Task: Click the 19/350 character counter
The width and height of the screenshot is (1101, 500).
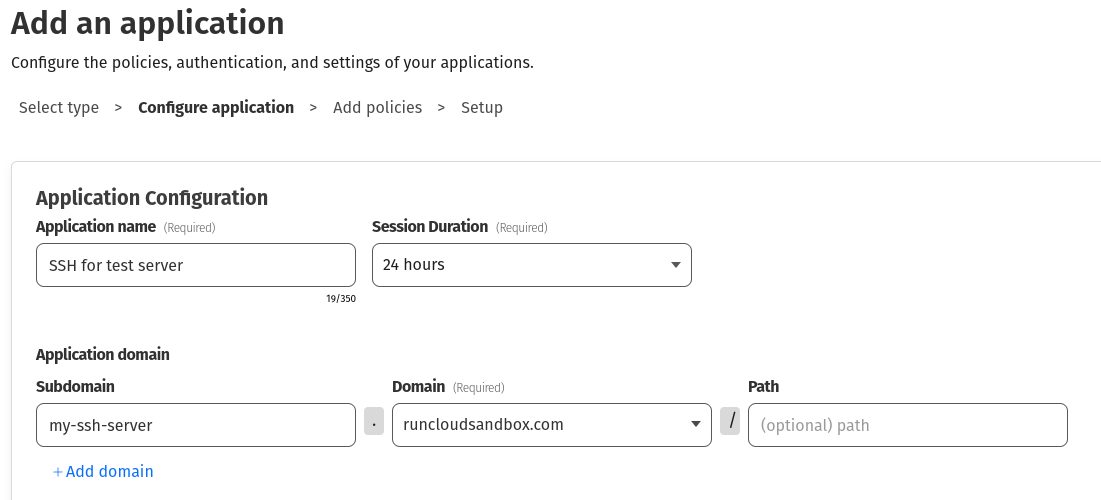Action: click(341, 298)
